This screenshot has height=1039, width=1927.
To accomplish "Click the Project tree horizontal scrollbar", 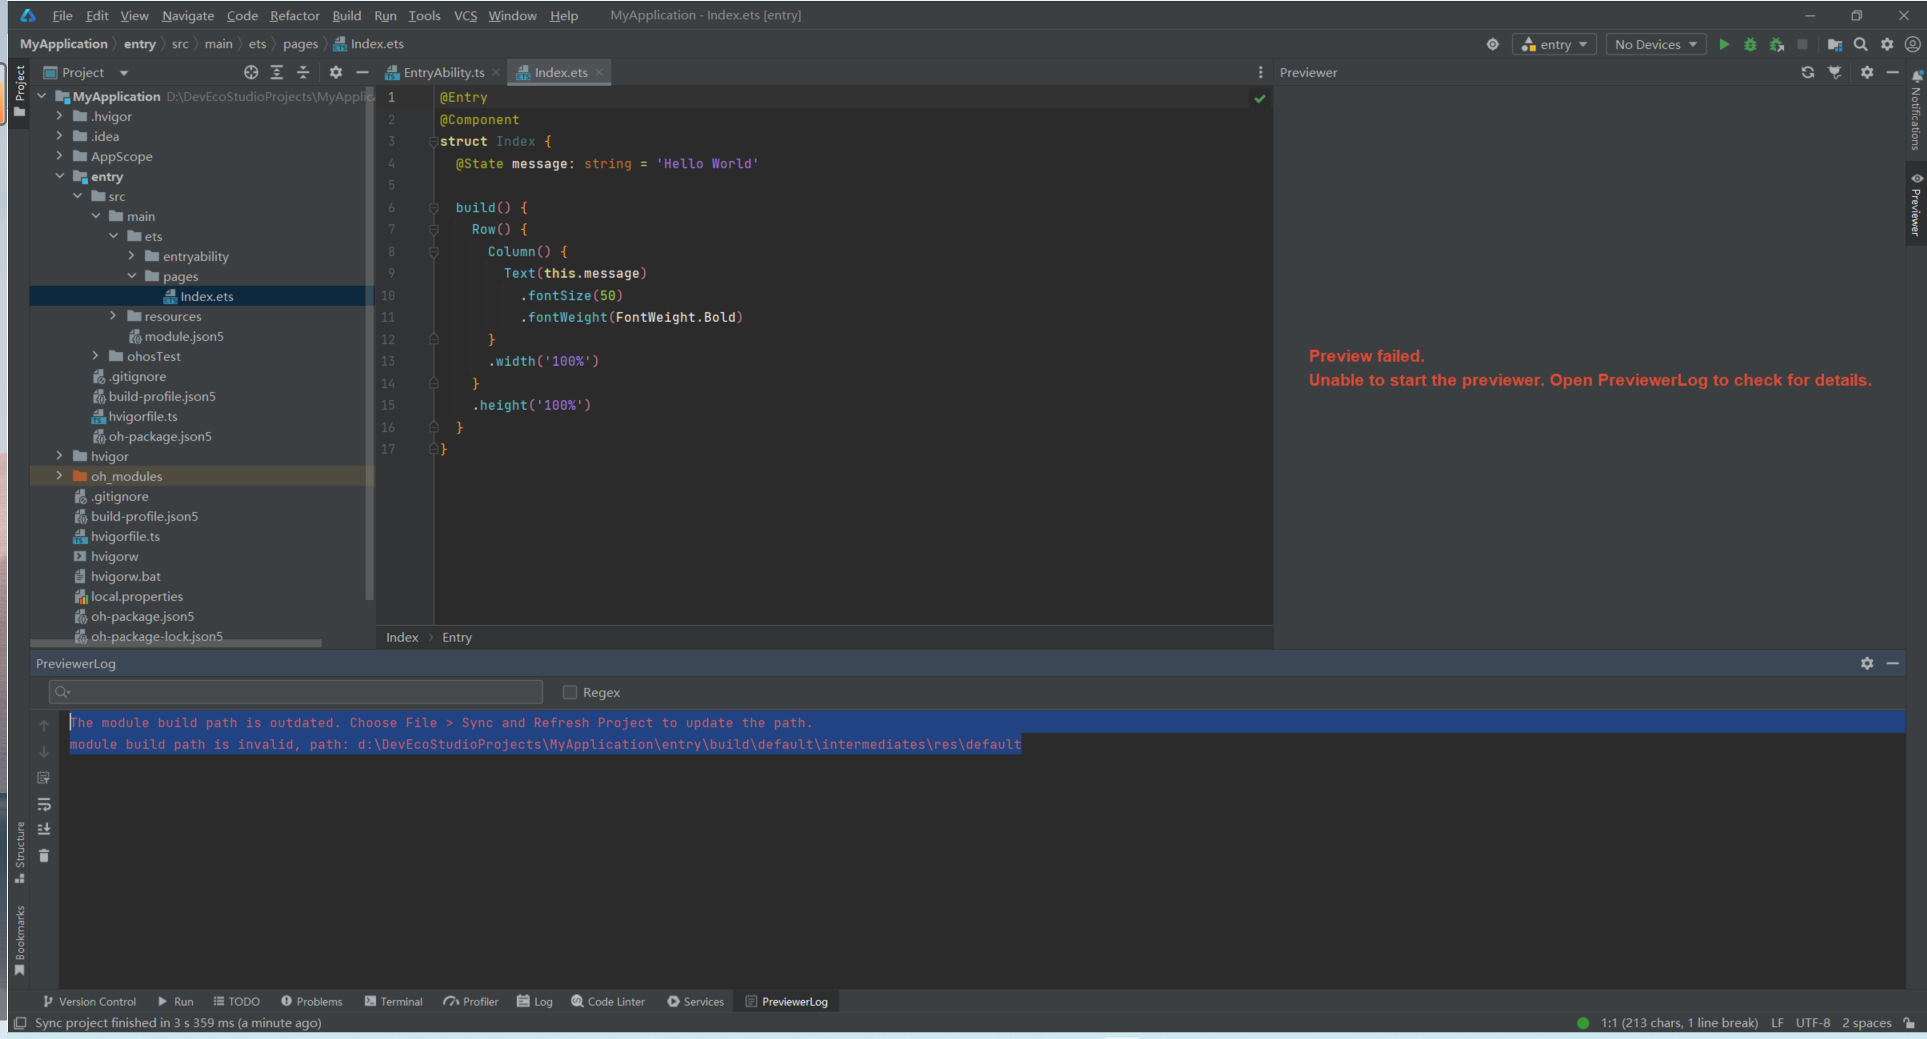I will [x=176, y=643].
